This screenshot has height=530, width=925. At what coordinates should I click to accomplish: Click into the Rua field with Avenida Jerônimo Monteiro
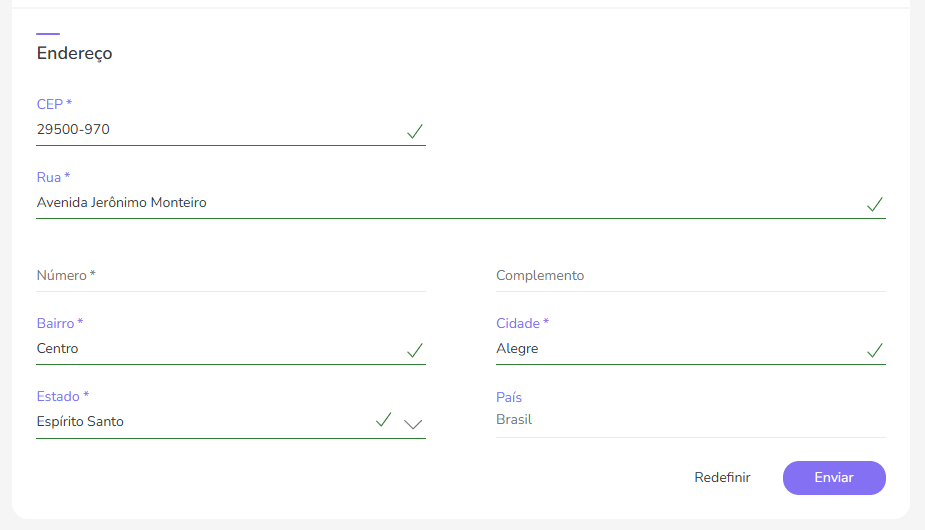pyautogui.click(x=440, y=203)
